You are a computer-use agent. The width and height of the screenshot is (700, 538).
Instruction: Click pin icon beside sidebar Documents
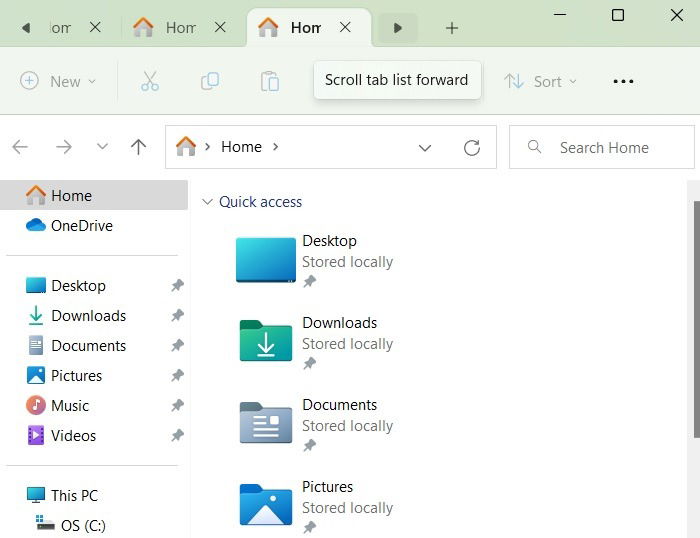pyautogui.click(x=177, y=345)
